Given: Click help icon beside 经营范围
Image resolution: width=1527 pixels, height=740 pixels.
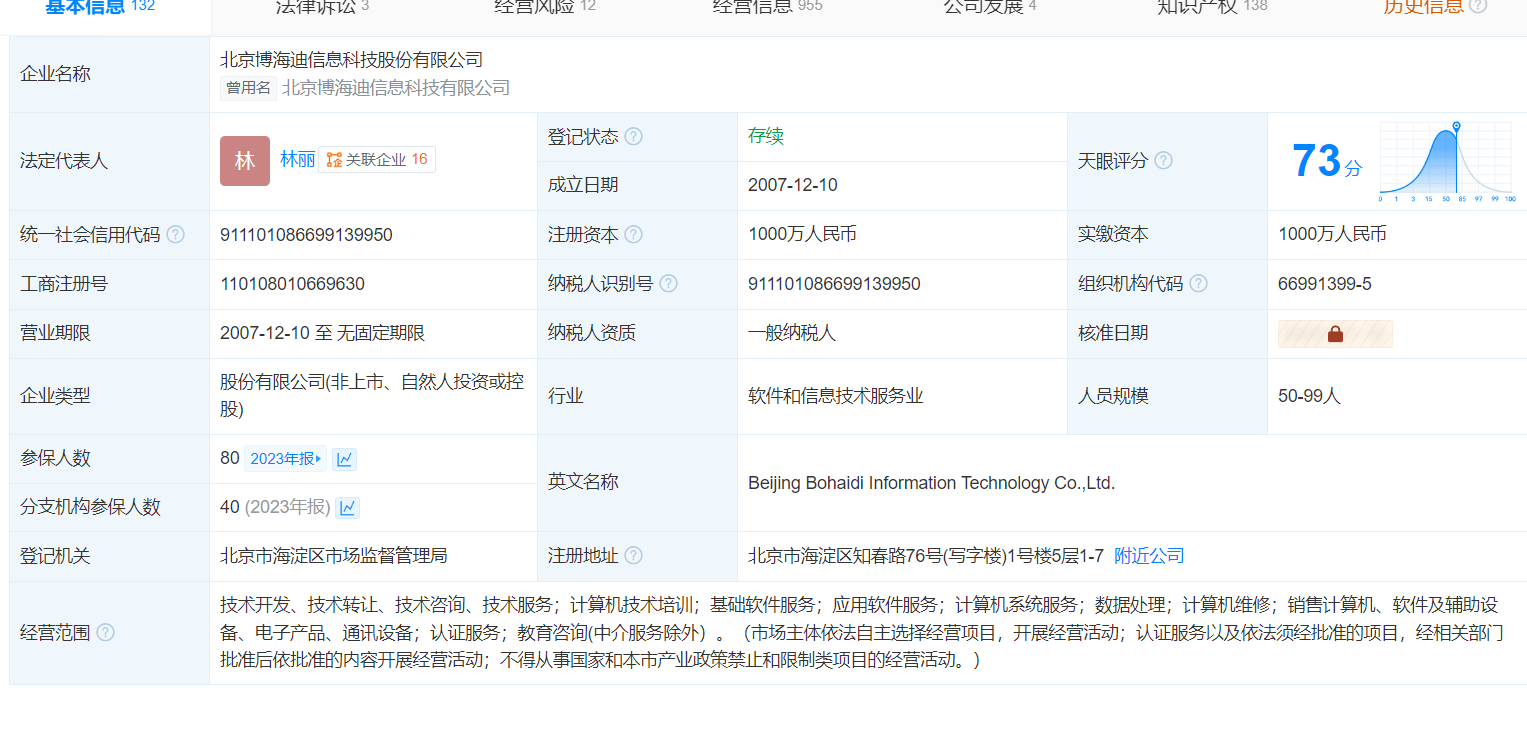Looking at the screenshot, I should pyautogui.click(x=105, y=633).
